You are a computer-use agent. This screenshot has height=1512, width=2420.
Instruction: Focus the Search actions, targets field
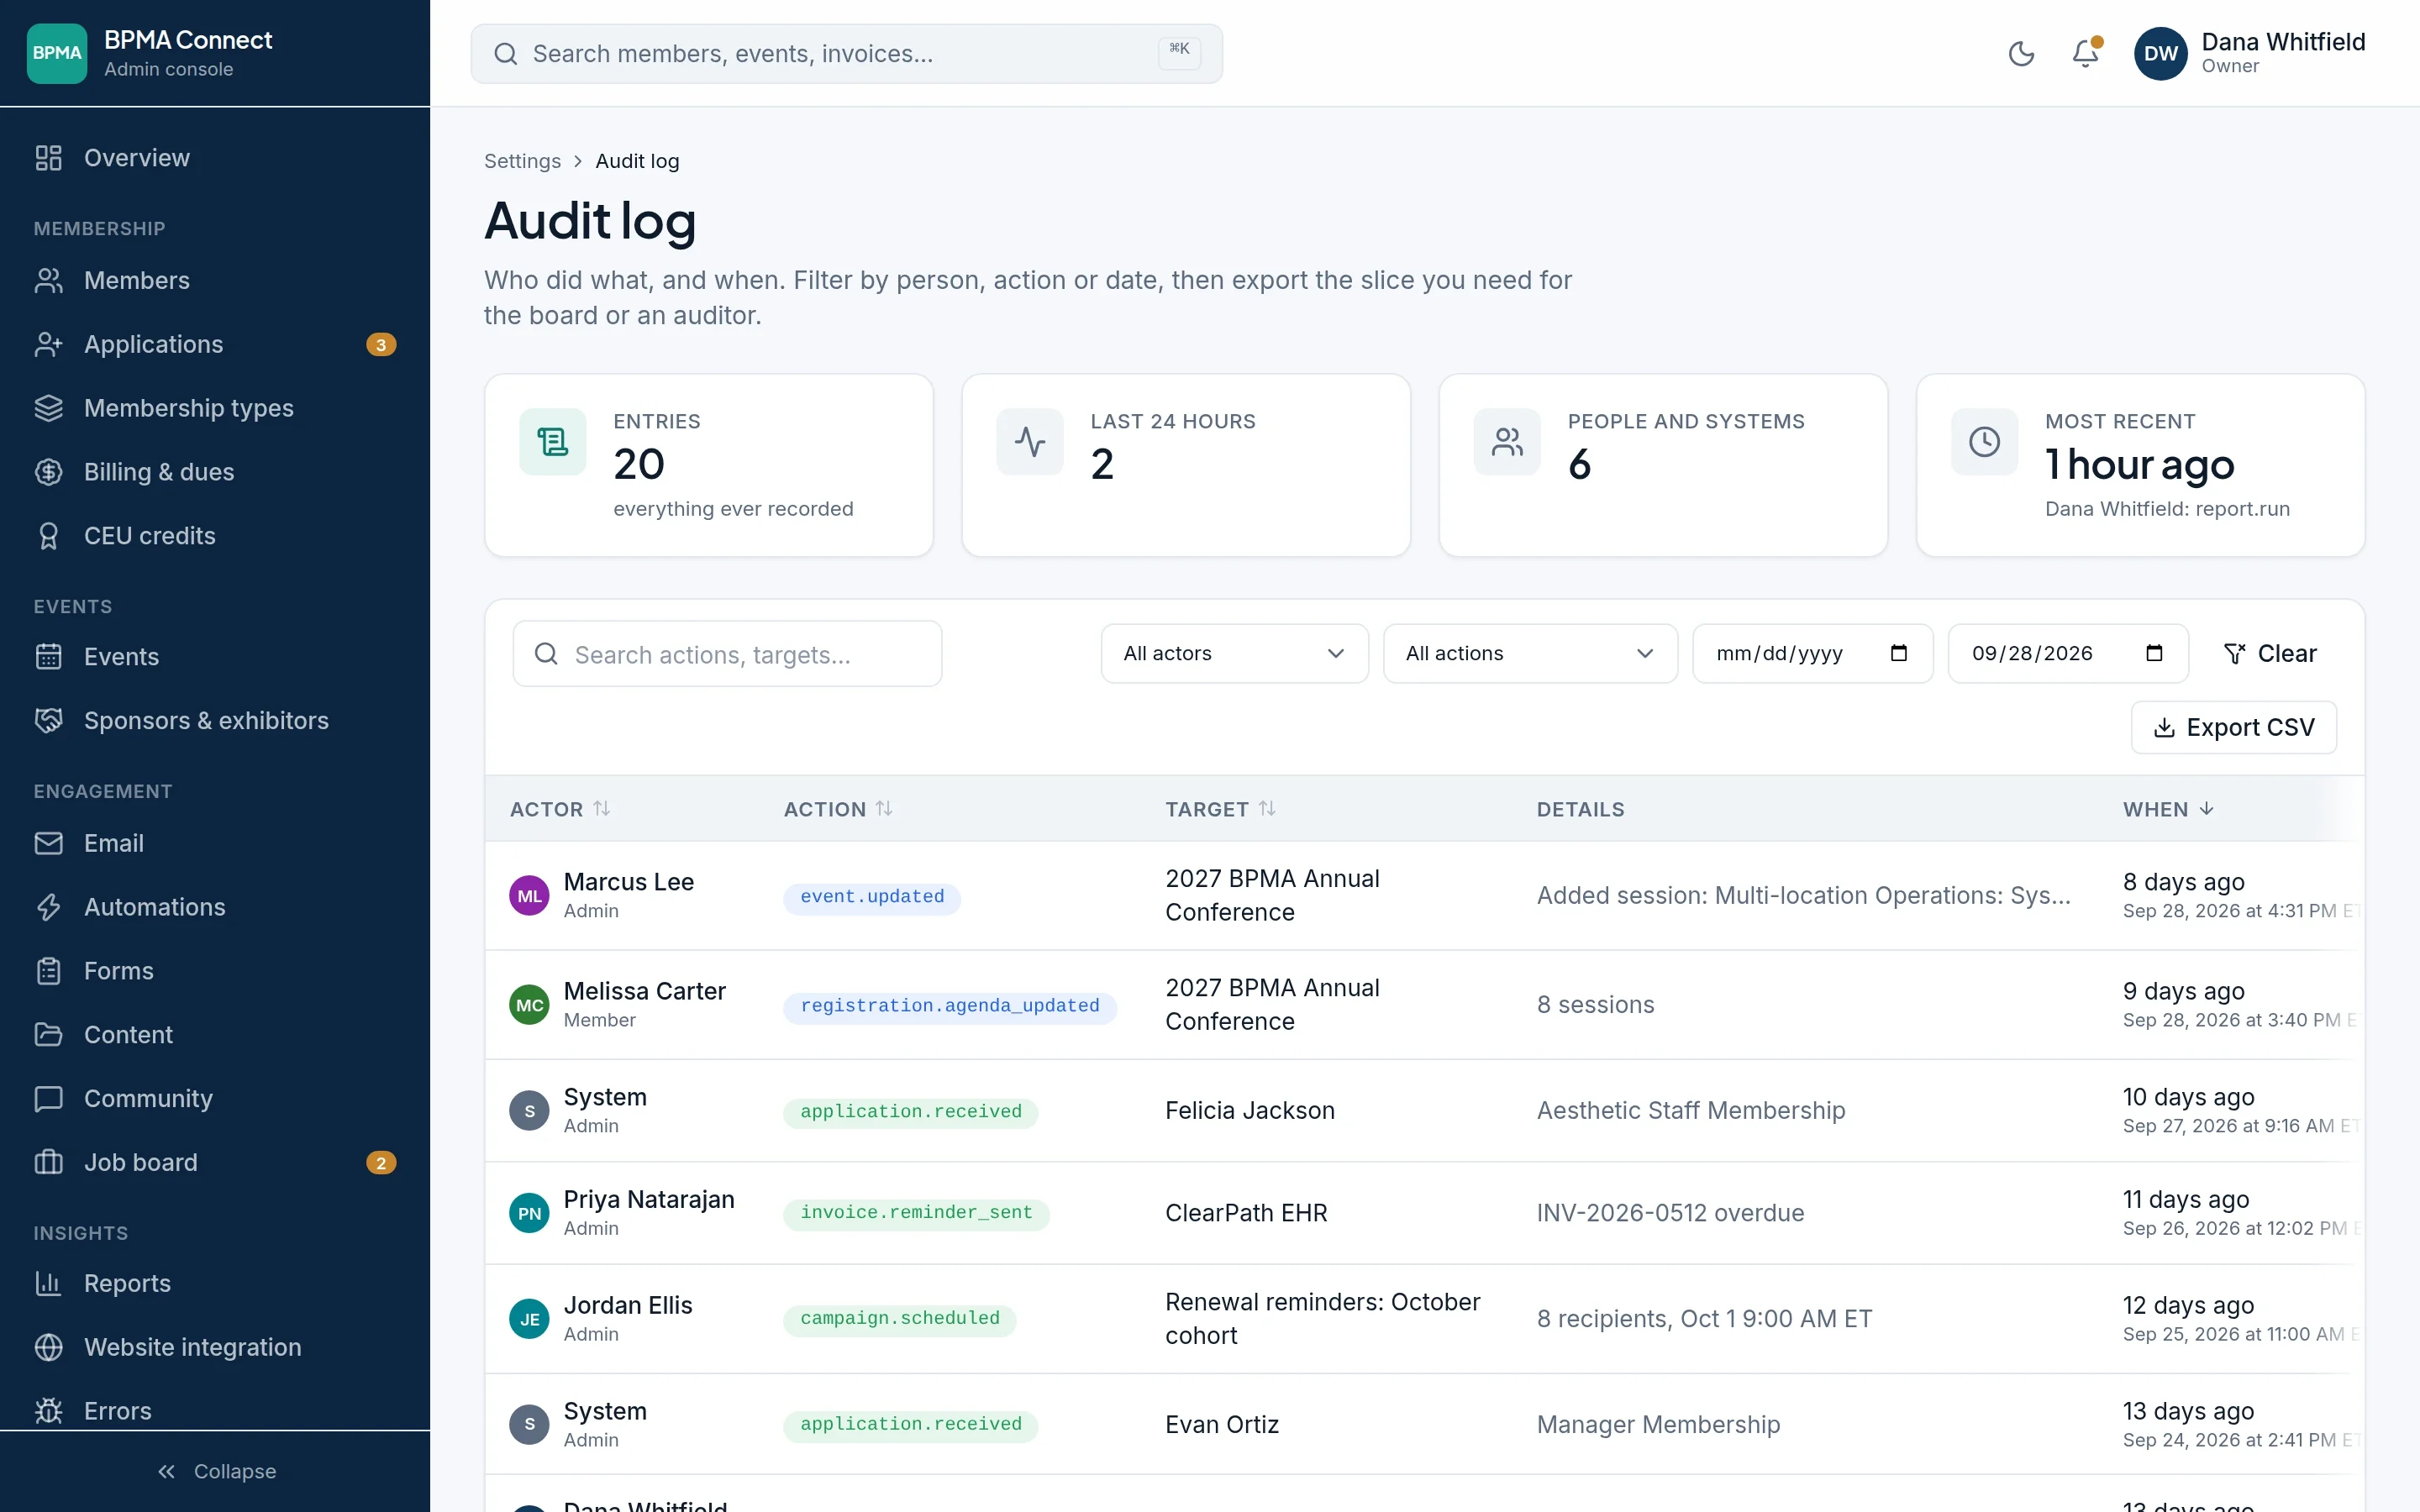727,654
